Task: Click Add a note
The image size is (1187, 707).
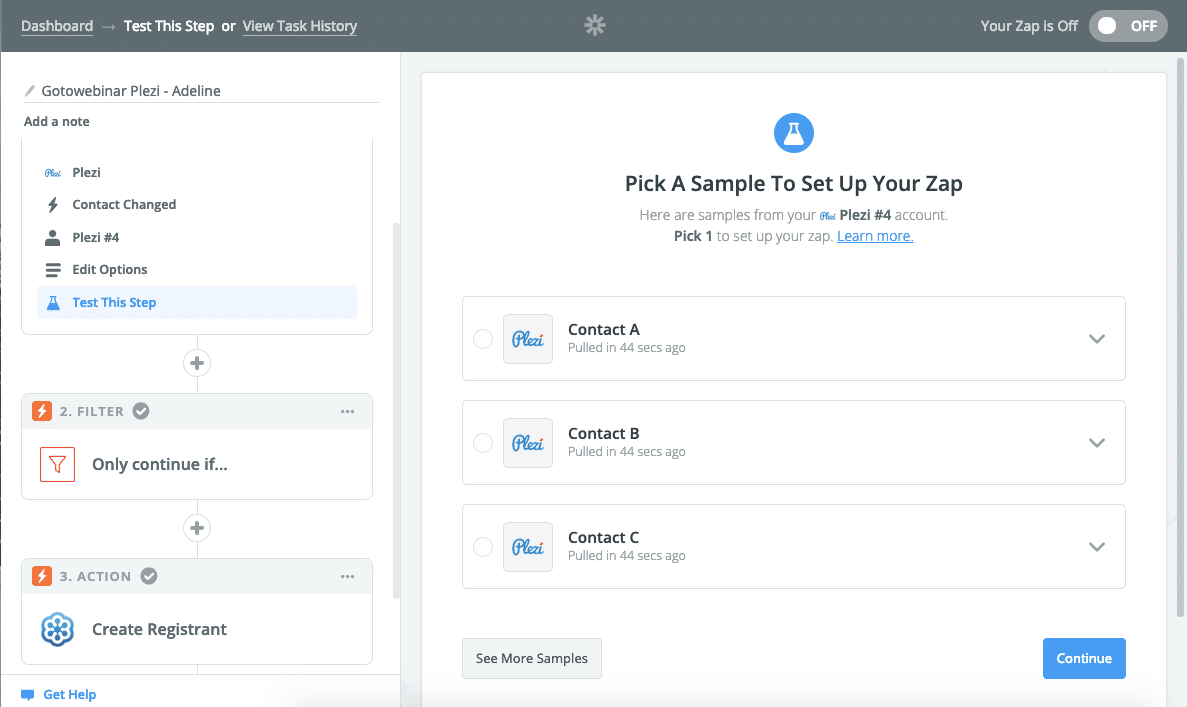Action: 57,121
